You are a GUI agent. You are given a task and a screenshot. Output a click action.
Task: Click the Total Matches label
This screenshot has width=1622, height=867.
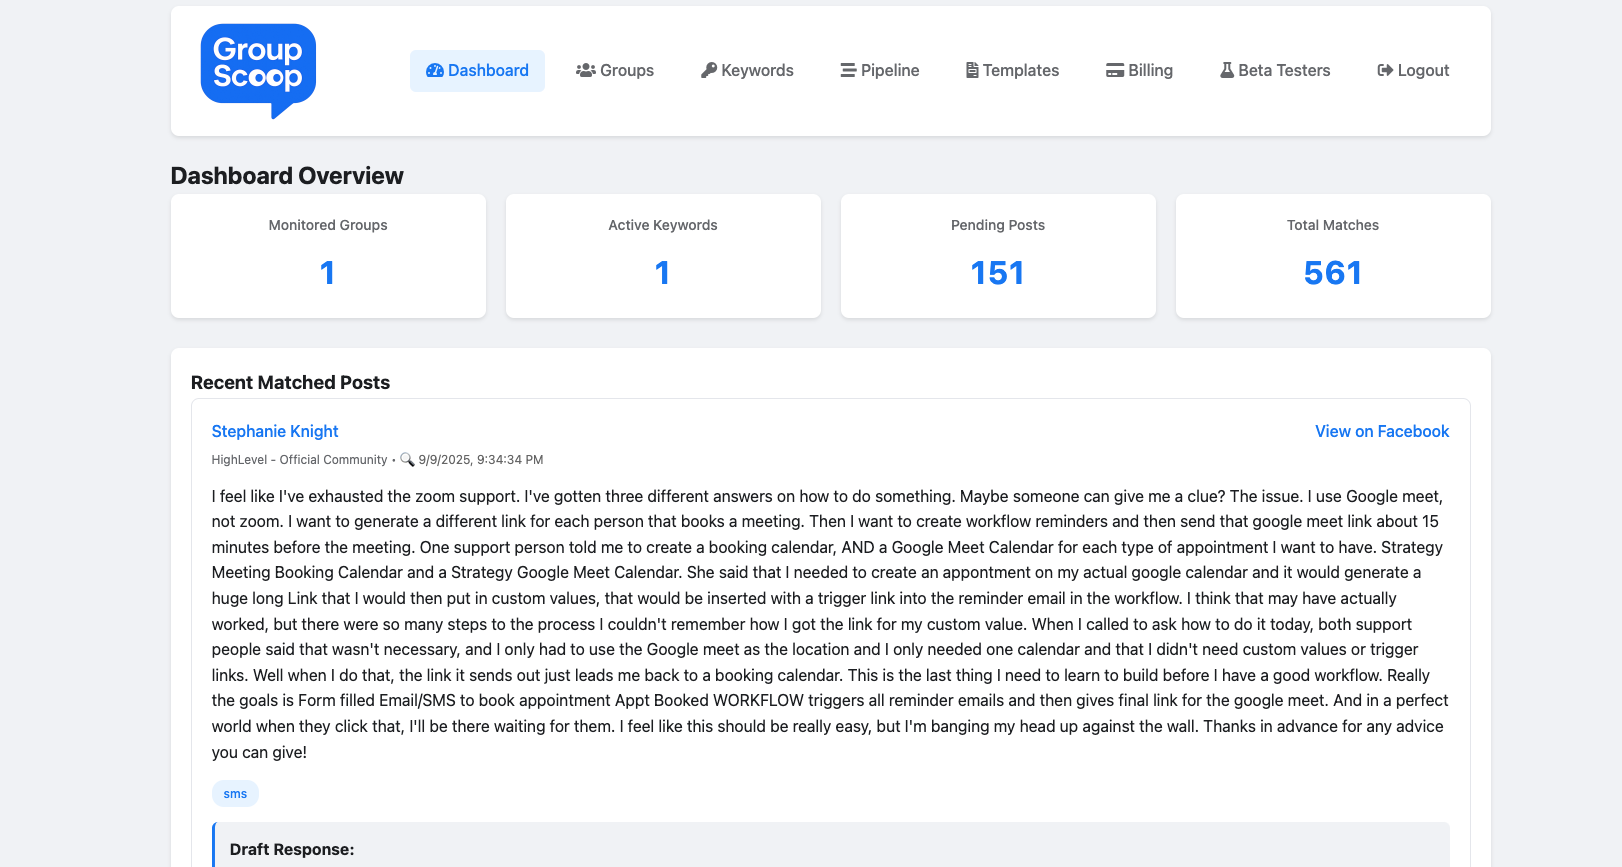(1333, 225)
